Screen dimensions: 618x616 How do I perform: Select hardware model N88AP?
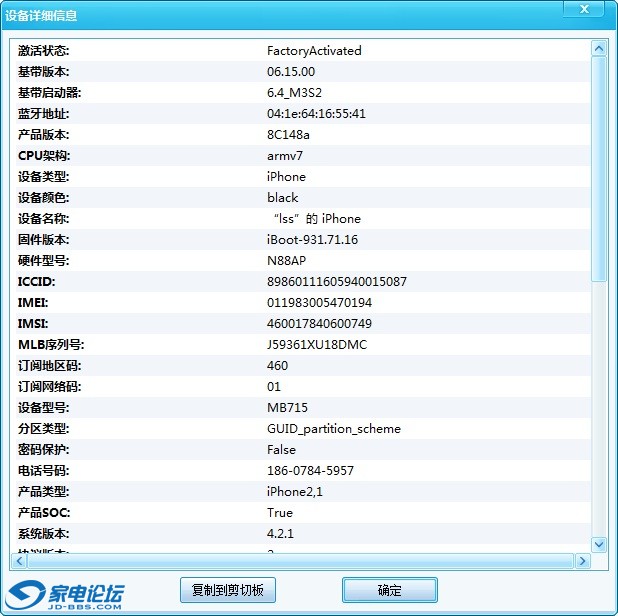coord(287,261)
